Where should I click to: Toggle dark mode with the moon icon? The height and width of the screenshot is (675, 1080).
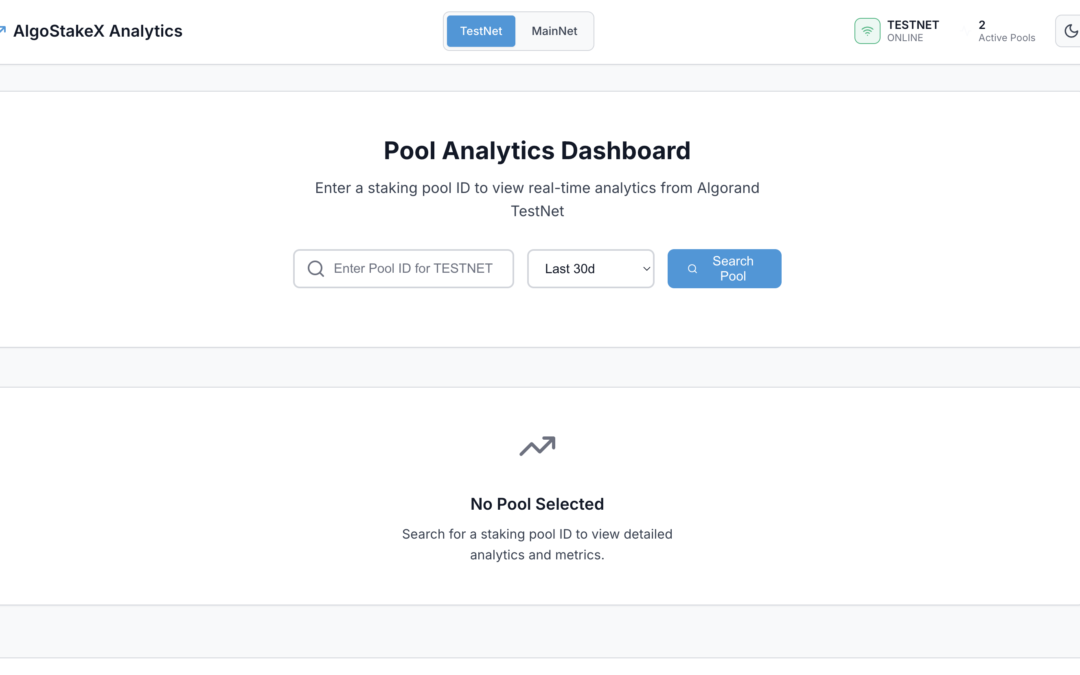pos(1070,31)
